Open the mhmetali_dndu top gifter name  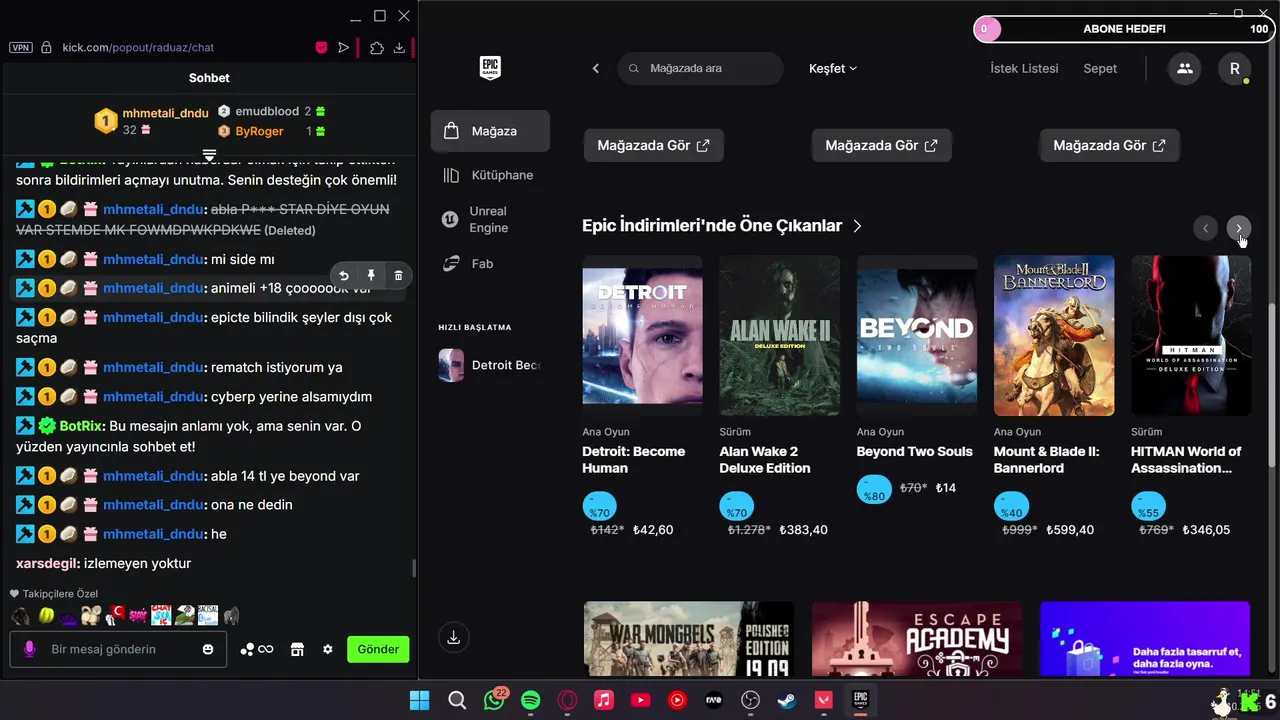point(165,113)
